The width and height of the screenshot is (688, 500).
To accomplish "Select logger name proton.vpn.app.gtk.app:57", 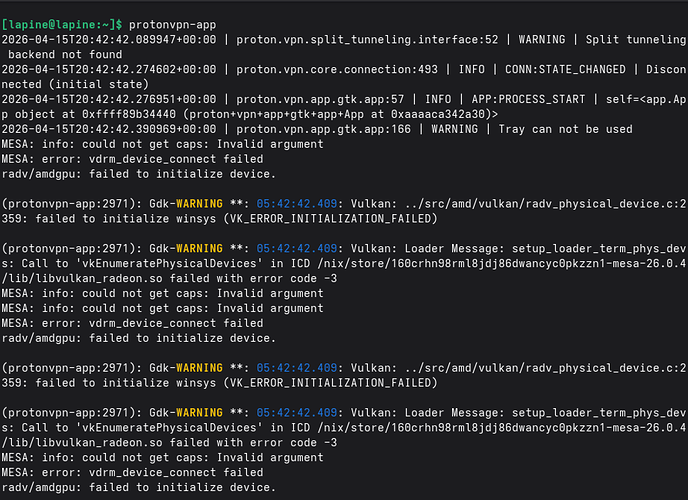I will tap(320, 99).
